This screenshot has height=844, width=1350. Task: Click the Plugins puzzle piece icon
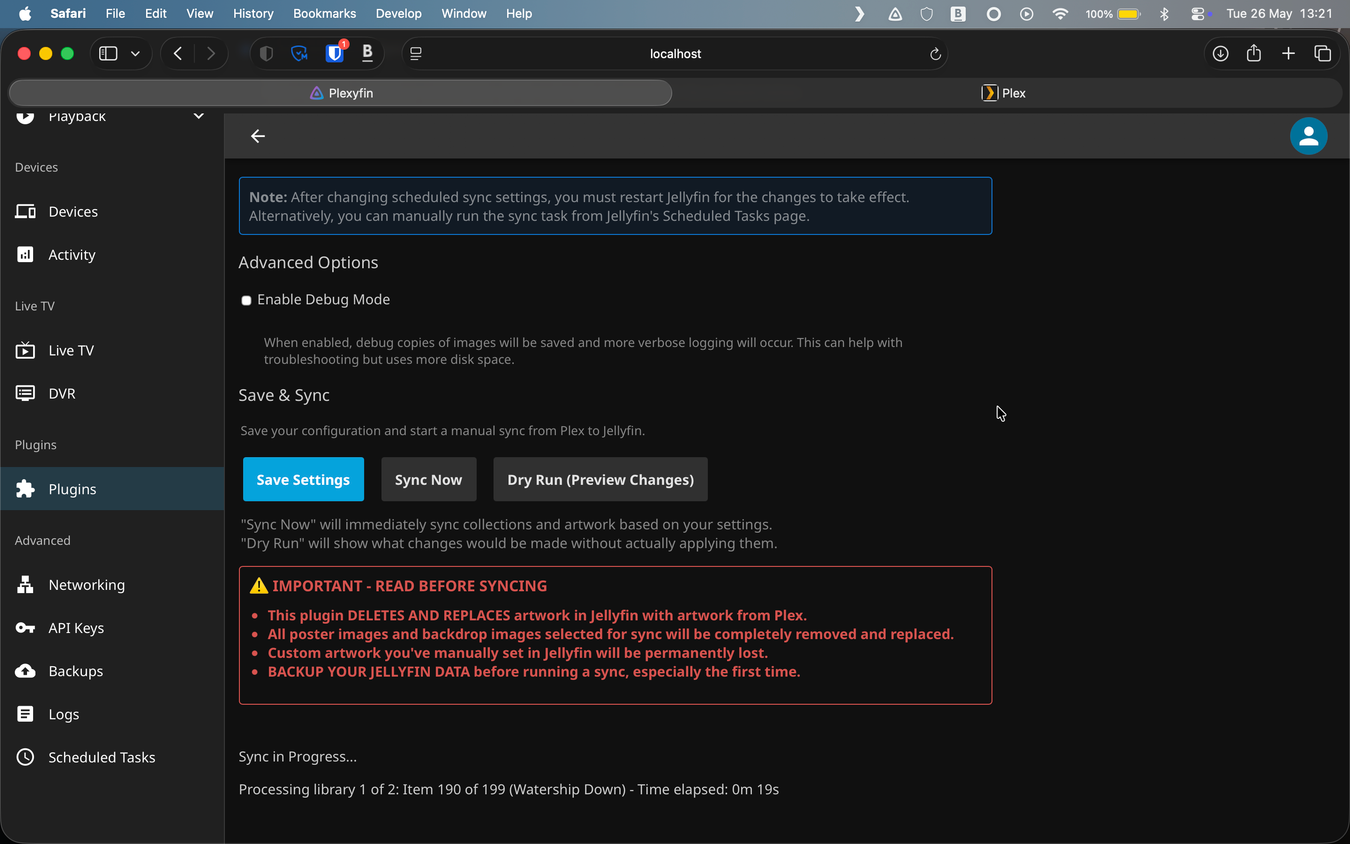25,489
